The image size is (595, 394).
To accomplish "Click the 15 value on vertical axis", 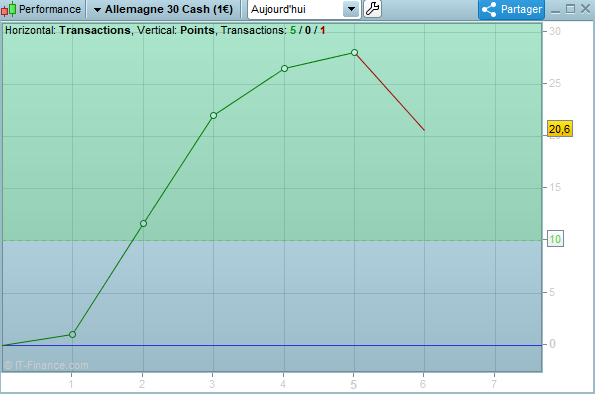I will point(555,188).
